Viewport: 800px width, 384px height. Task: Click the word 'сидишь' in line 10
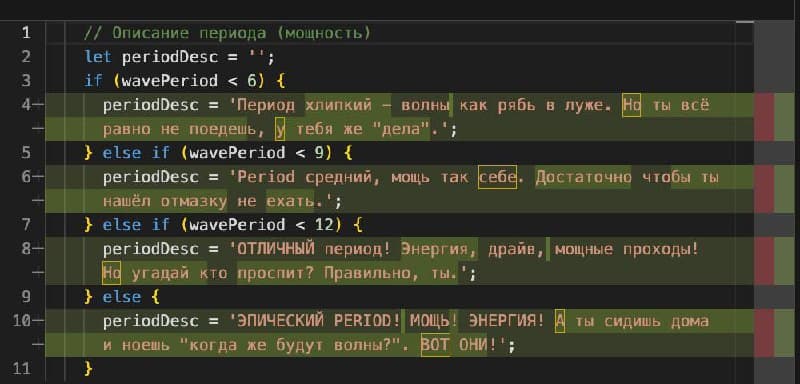coord(632,321)
